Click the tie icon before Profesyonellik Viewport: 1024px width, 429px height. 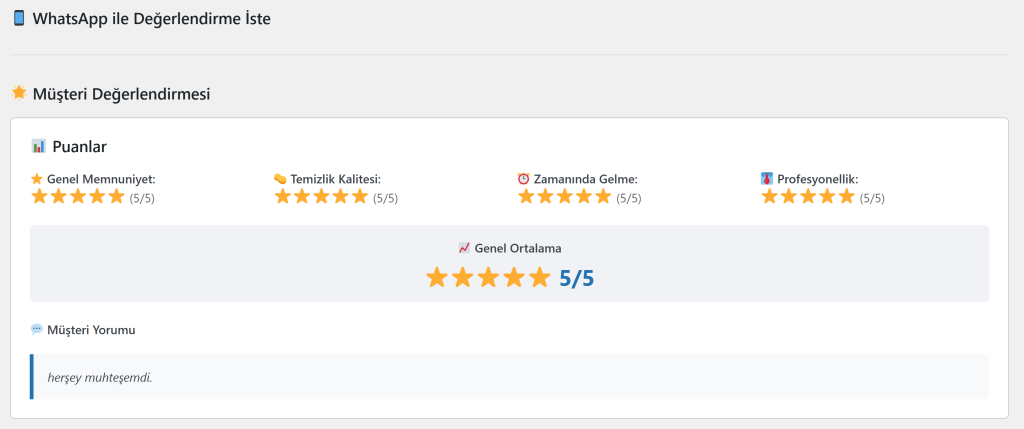pos(767,179)
